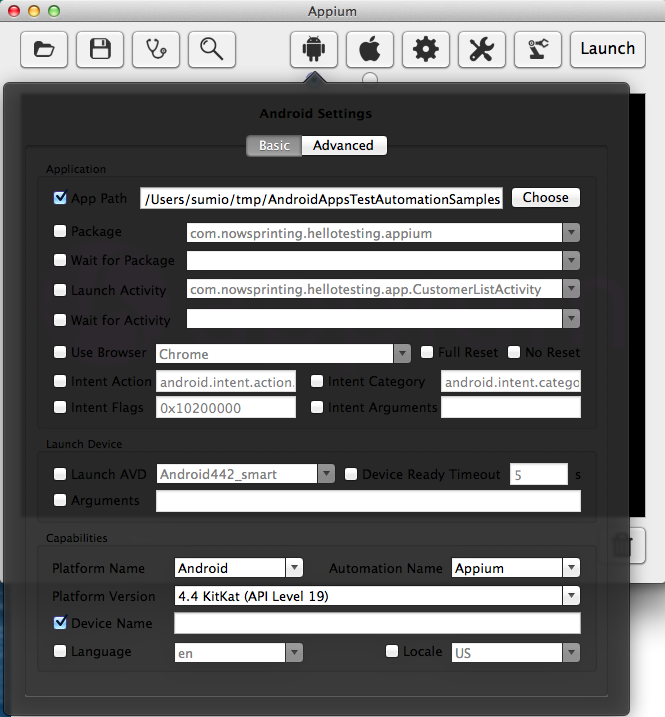Uncheck the App Path checkbox
Viewport: 665px width, 717px height.
tap(60, 198)
